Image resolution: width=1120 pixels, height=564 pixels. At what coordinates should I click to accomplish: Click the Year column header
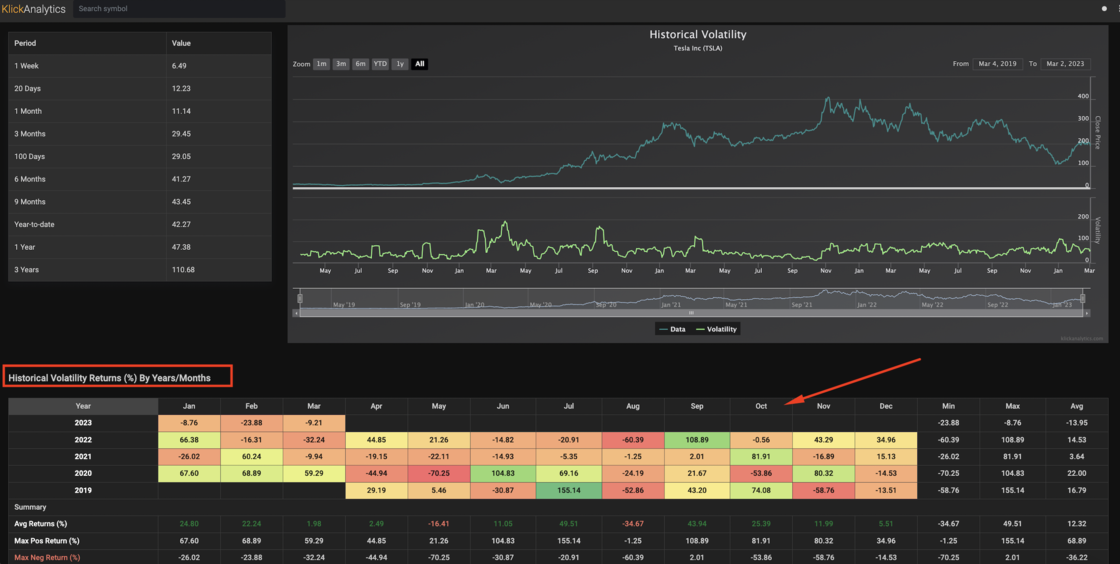tap(83, 406)
